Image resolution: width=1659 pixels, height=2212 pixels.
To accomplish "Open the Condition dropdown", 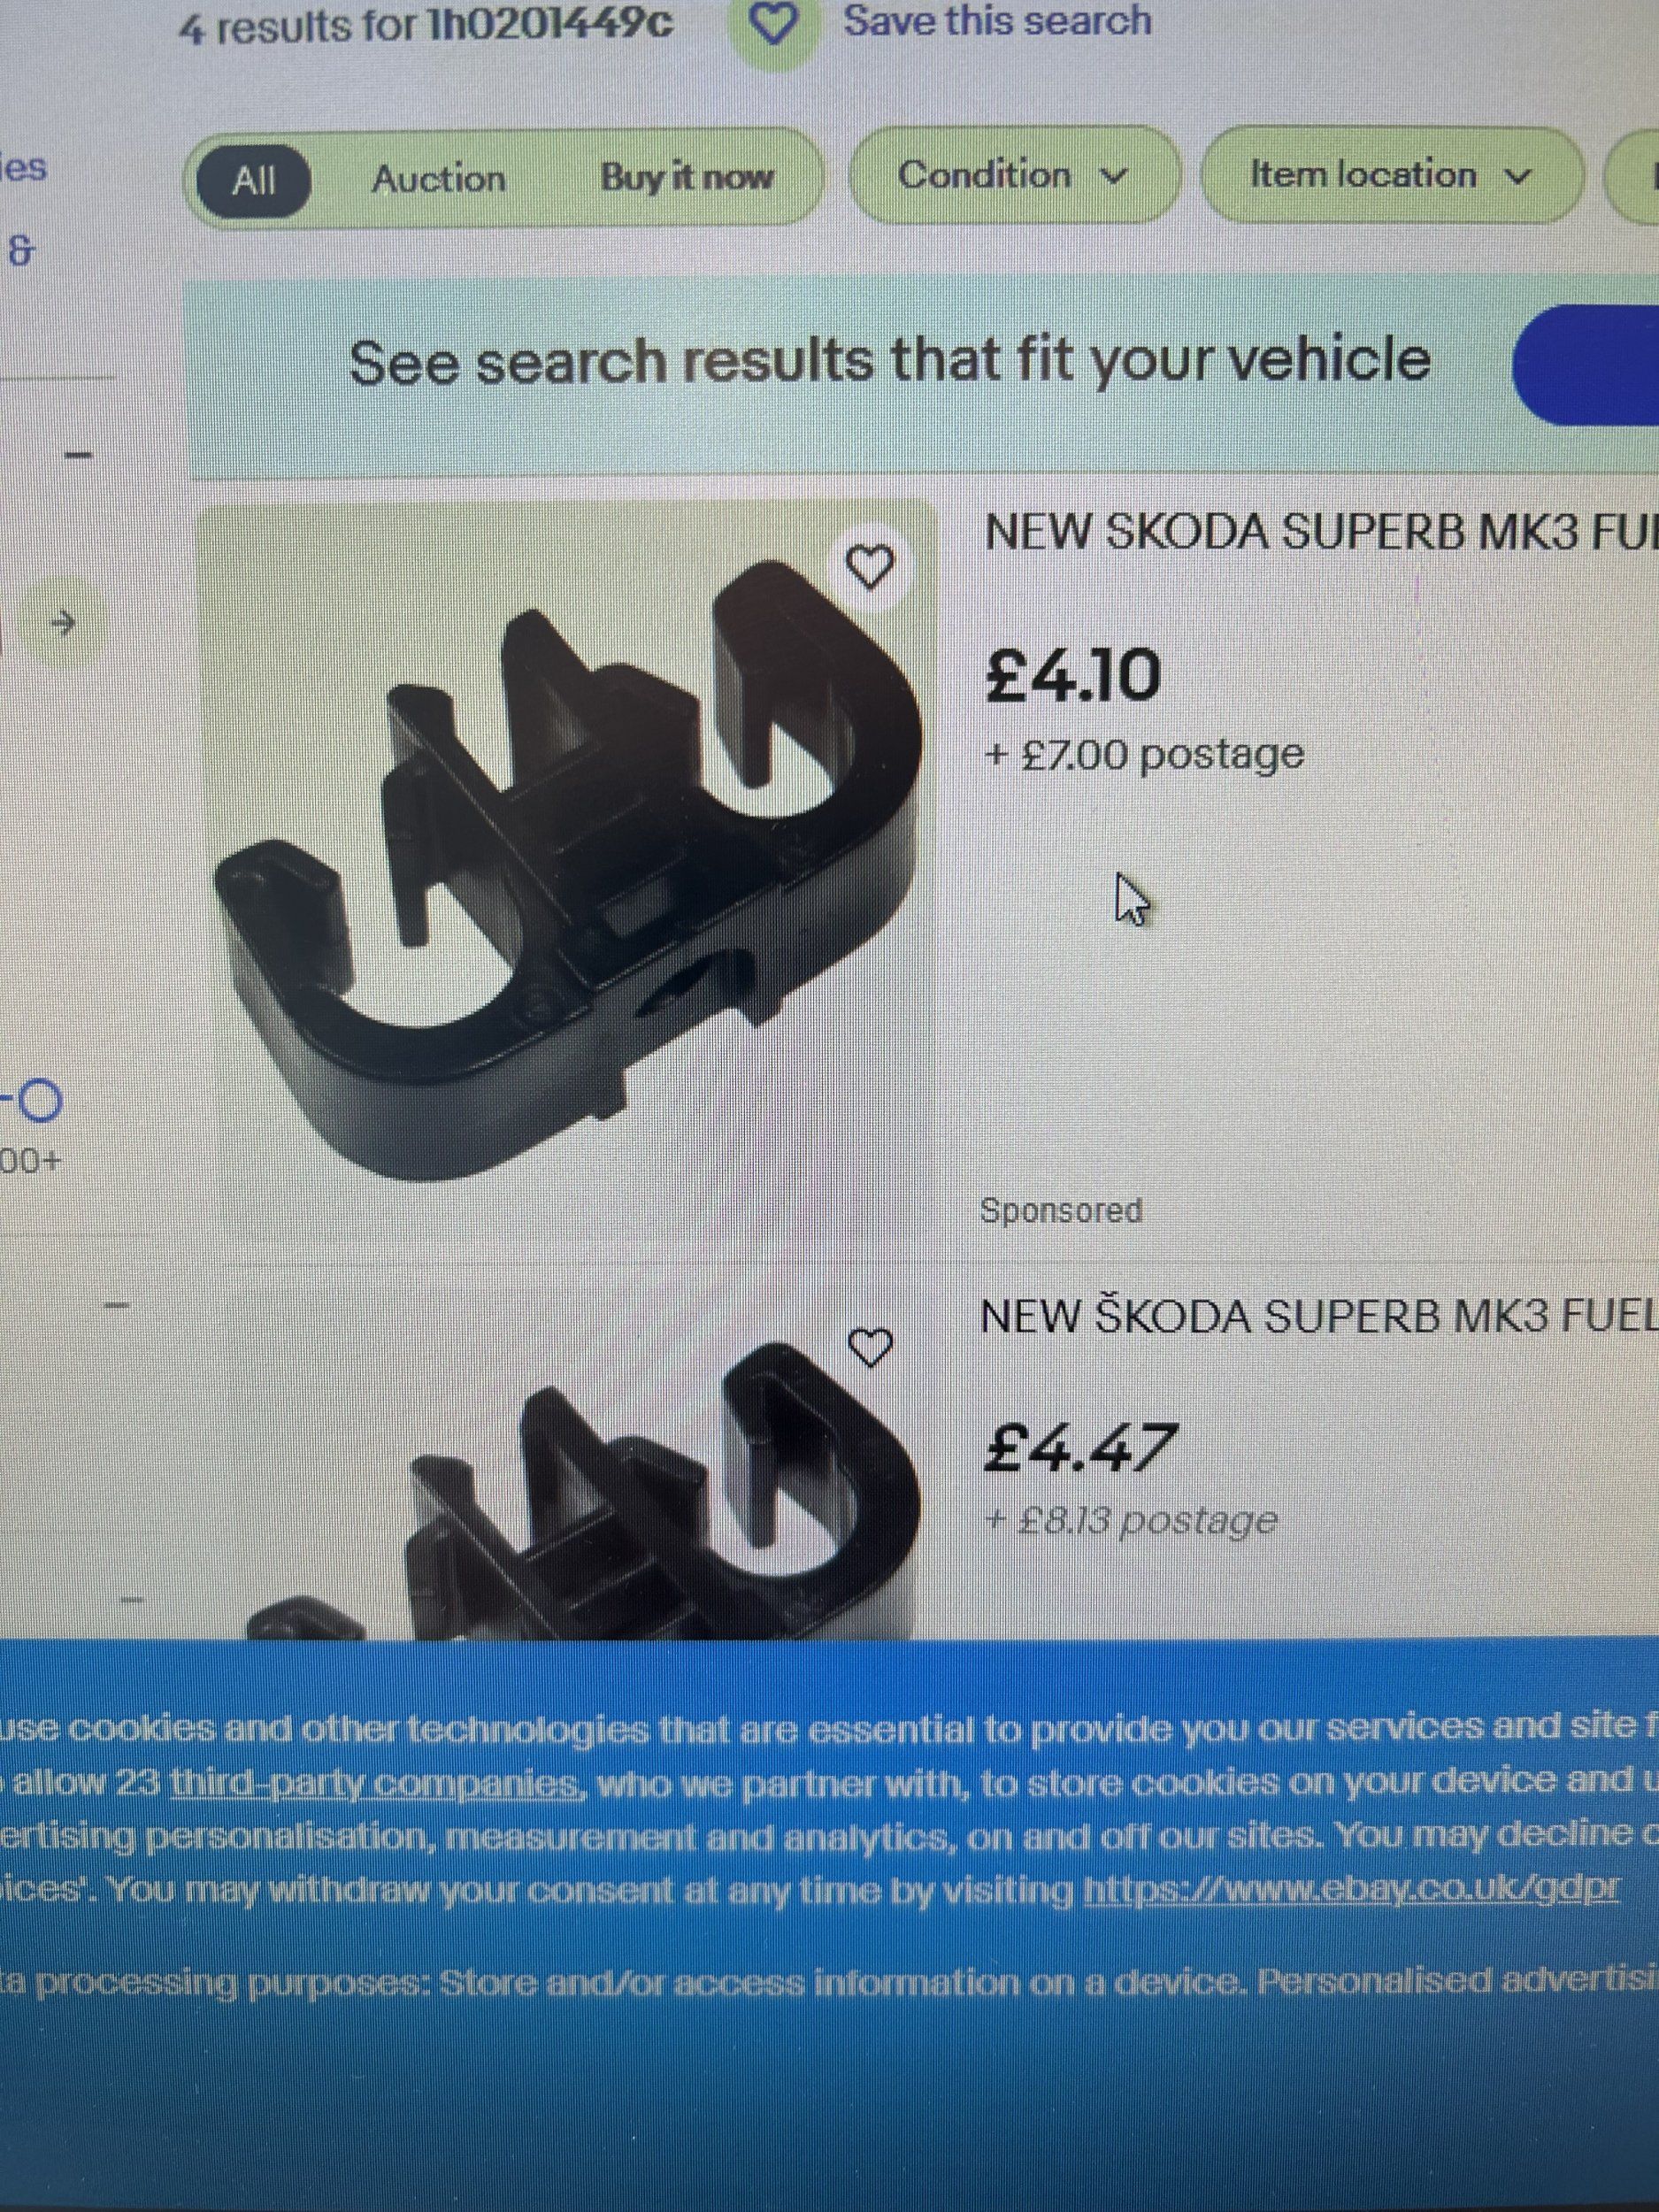I will click(x=1014, y=175).
